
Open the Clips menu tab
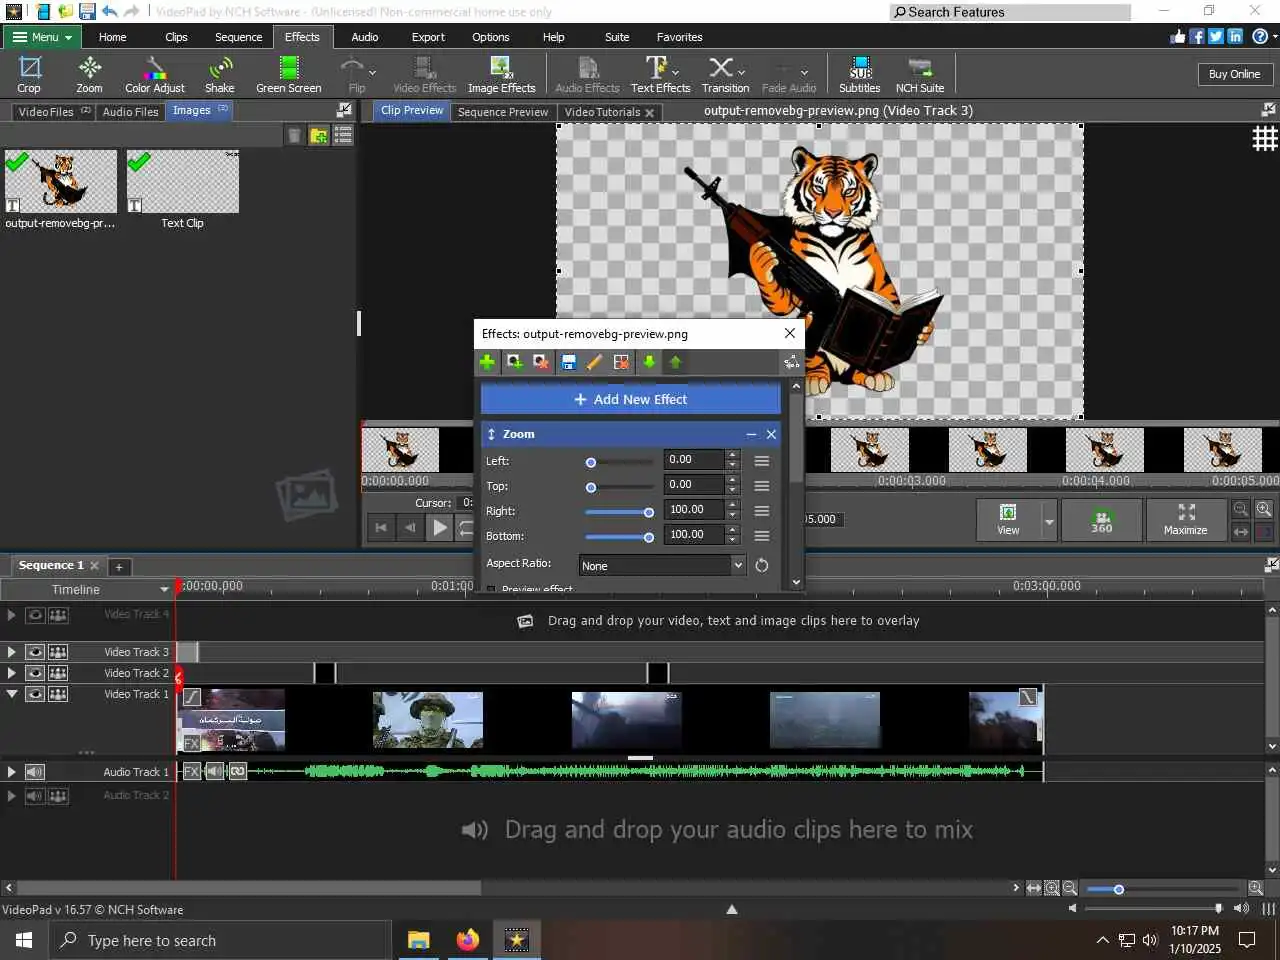[x=176, y=37]
